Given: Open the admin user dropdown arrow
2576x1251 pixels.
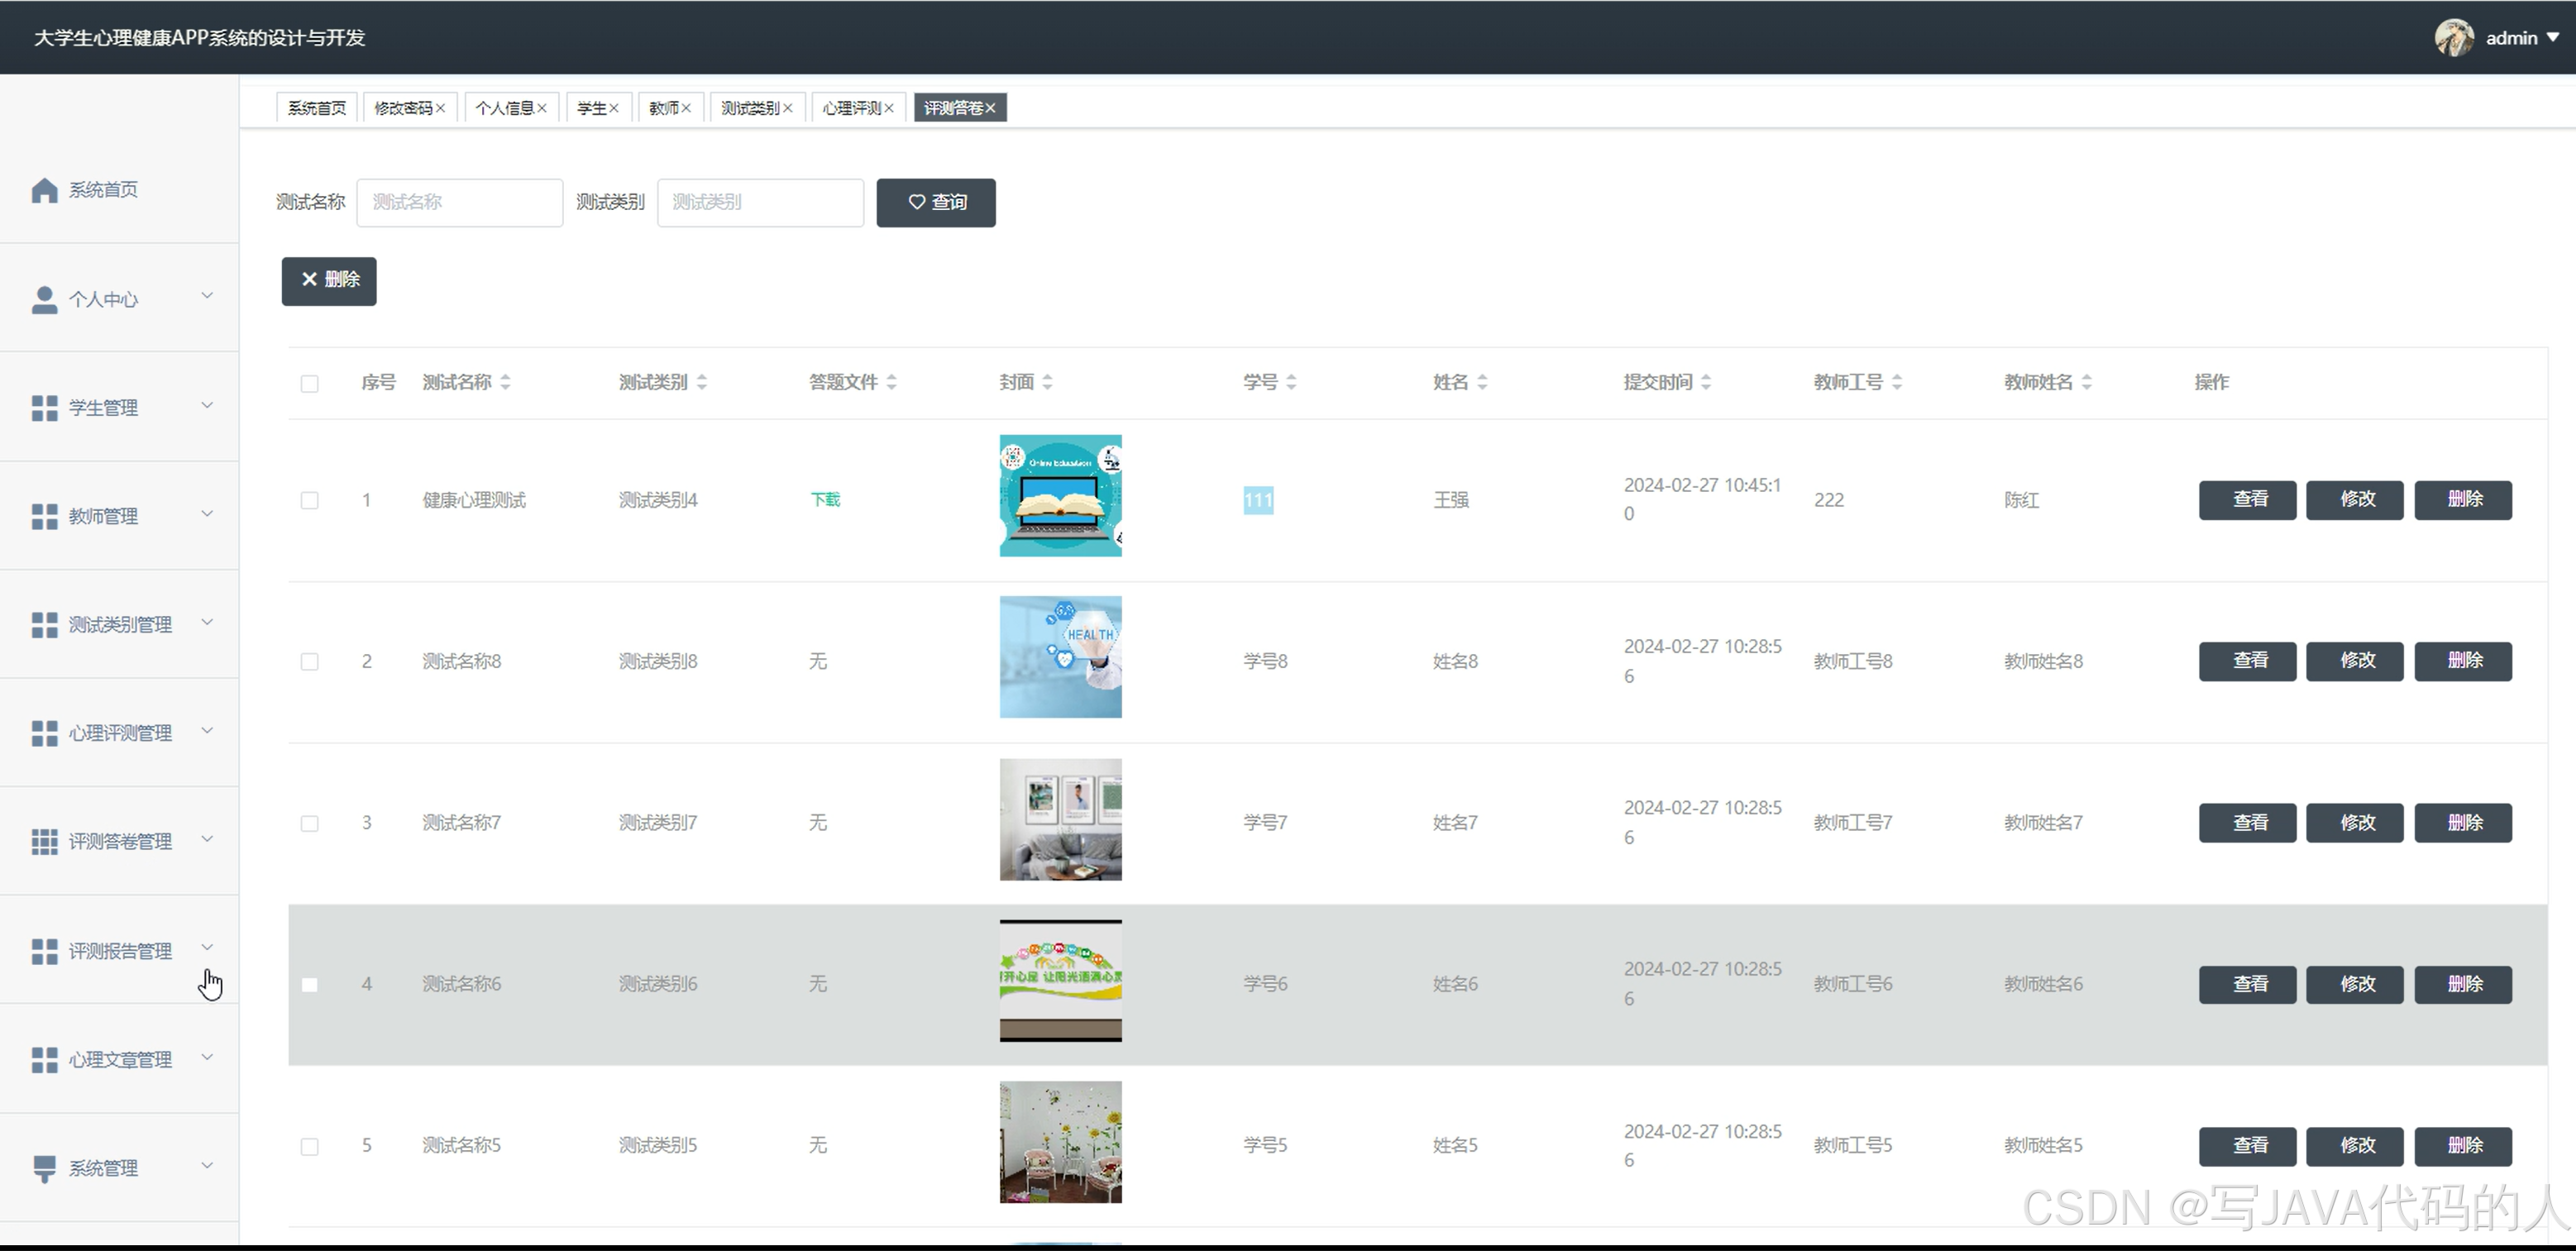Looking at the screenshot, I should click(x=2553, y=38).
